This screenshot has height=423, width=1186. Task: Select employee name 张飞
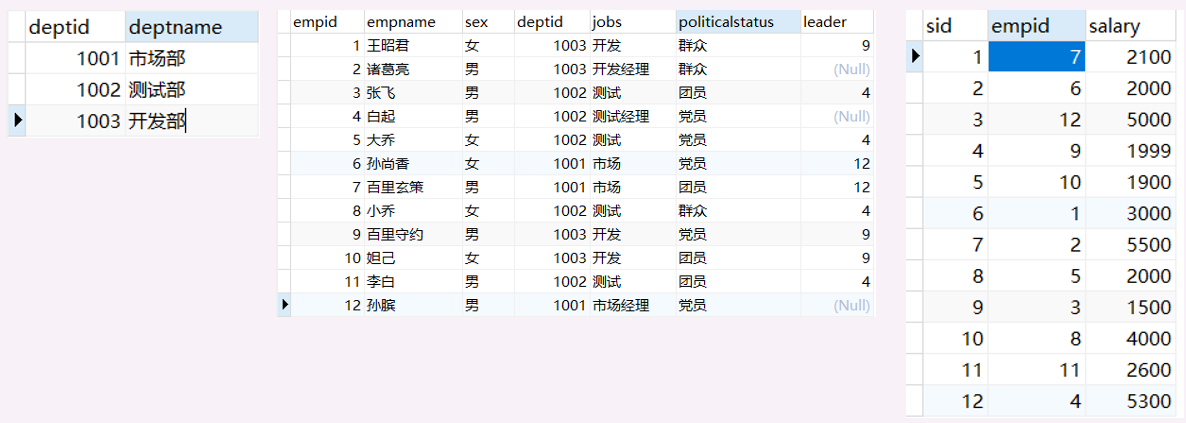tap(413, 93)
